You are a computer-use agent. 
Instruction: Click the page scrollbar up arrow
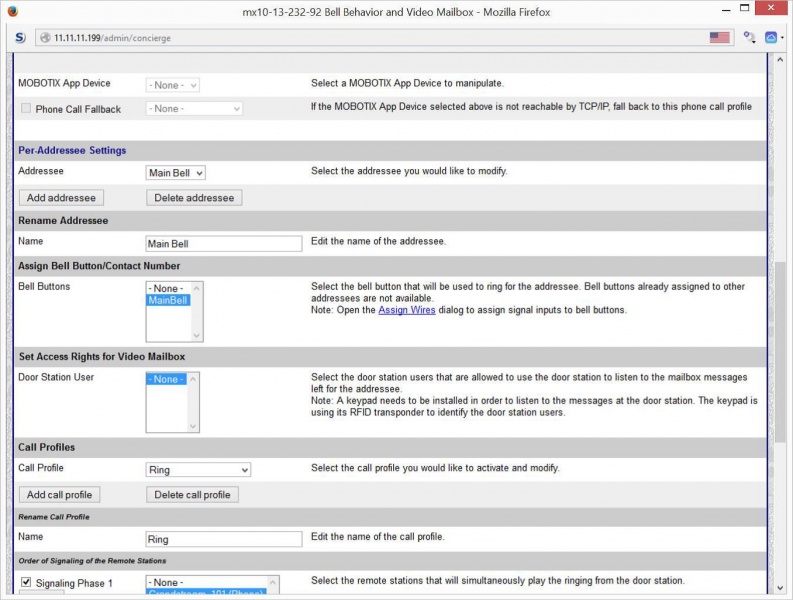click(x=779, y=60)
